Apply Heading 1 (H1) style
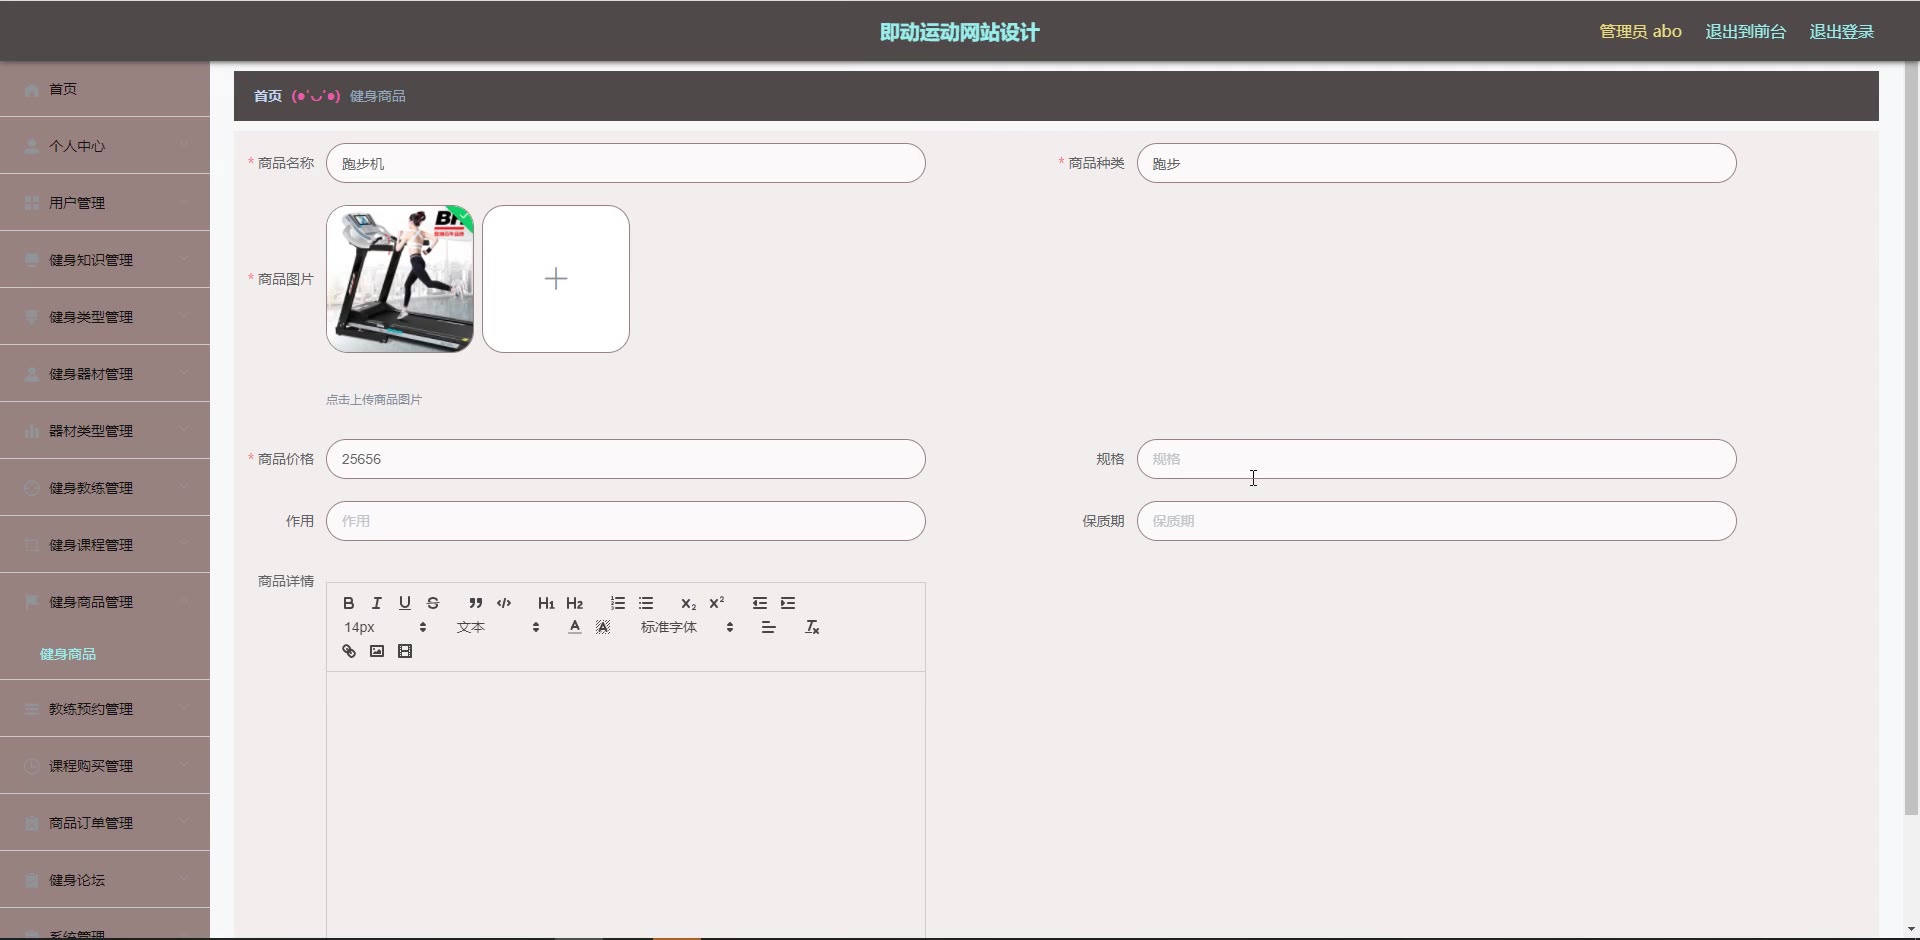Screen dimensions: 1920x940 coord(546,603)
